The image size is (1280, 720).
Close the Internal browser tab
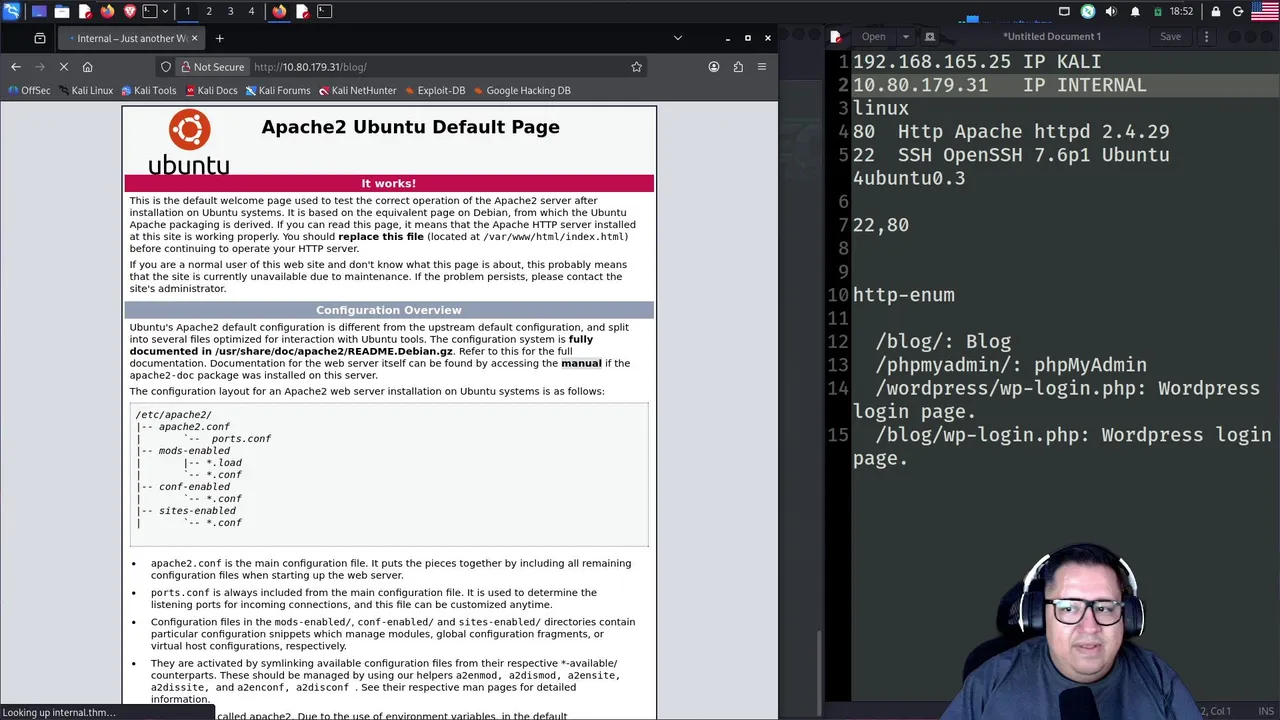click(194, 38)
